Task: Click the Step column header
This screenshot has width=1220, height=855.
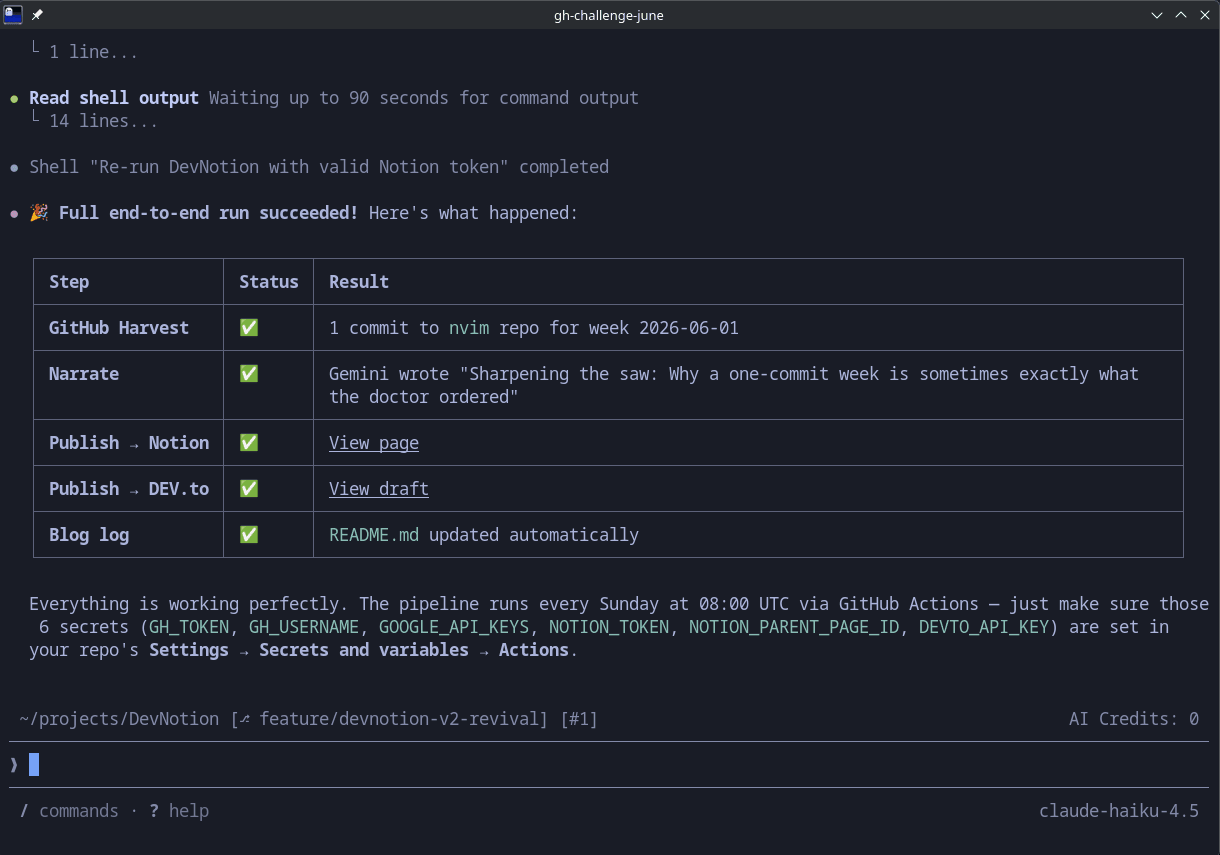Action: point(69,282)
